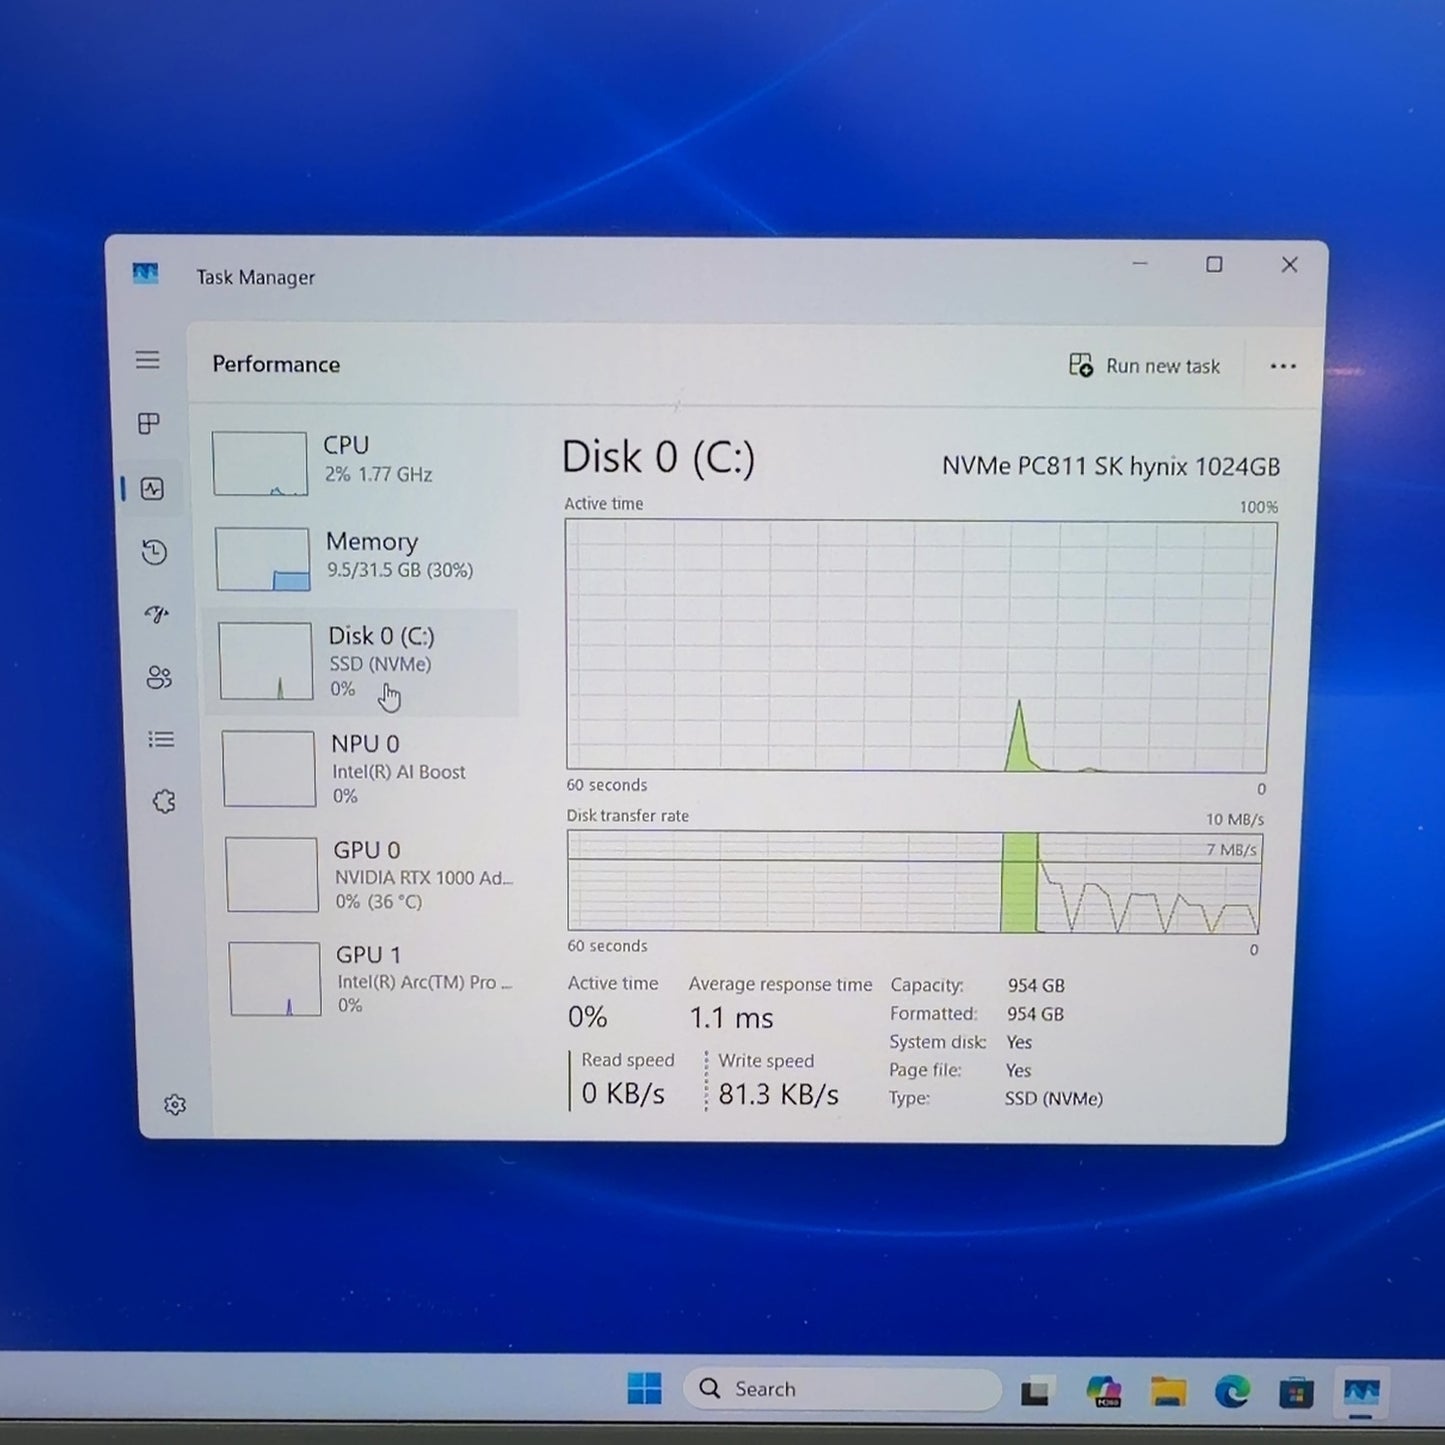The image size is (1445, 1445).
Task: Click the CPU mini graph thumbnail
Action: (260, 464)
